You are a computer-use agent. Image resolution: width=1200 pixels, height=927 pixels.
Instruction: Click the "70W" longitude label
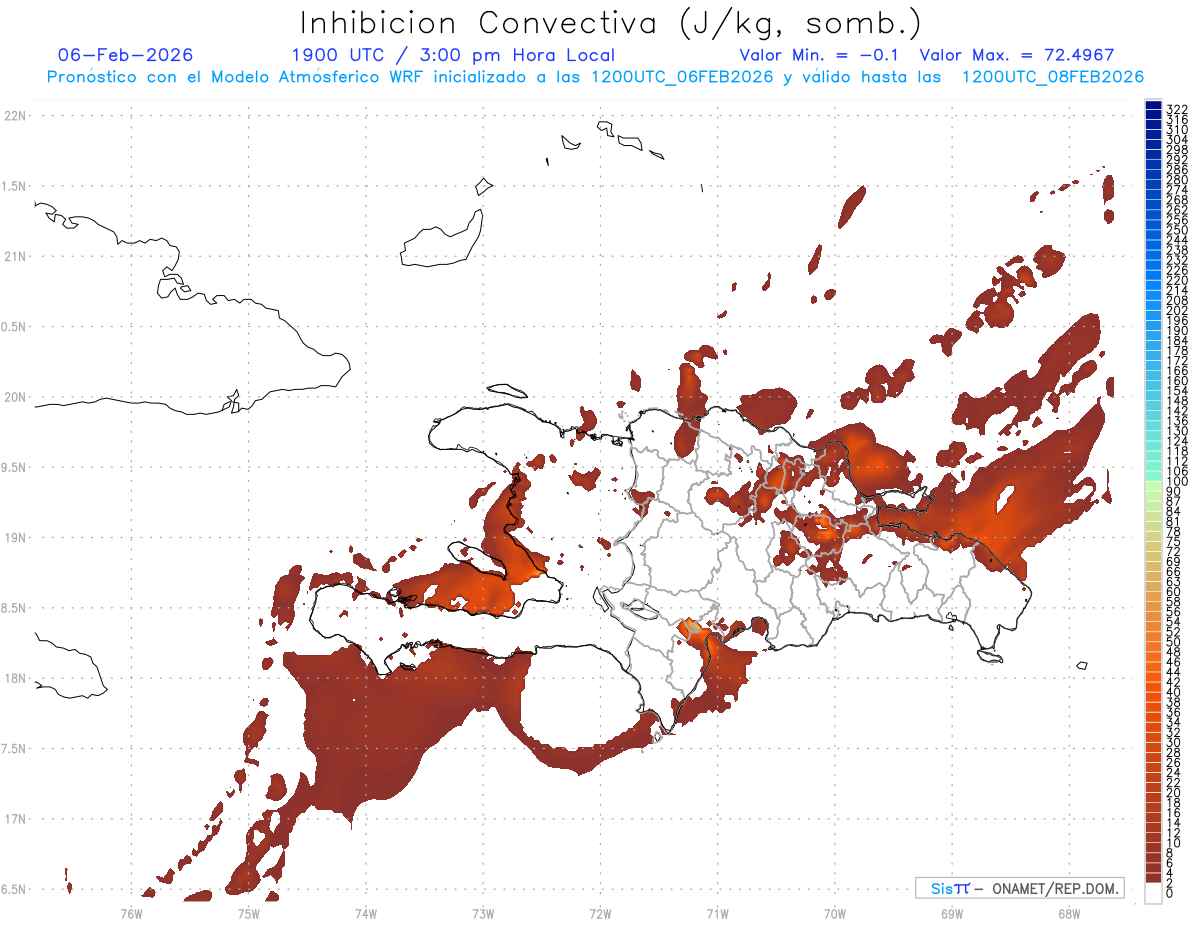[x=835, y=913]
